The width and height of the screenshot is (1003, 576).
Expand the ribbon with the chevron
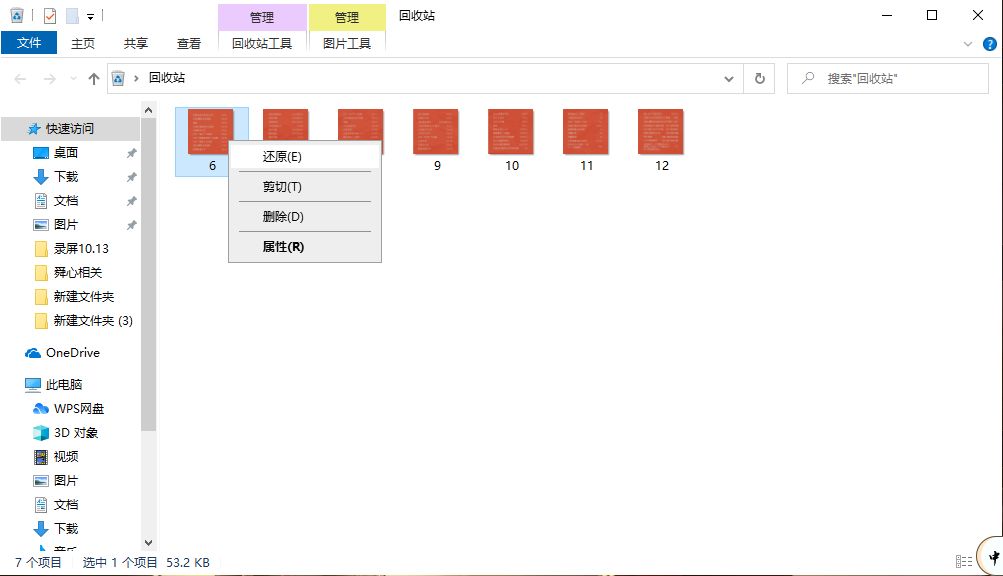(x=967, y=44)
